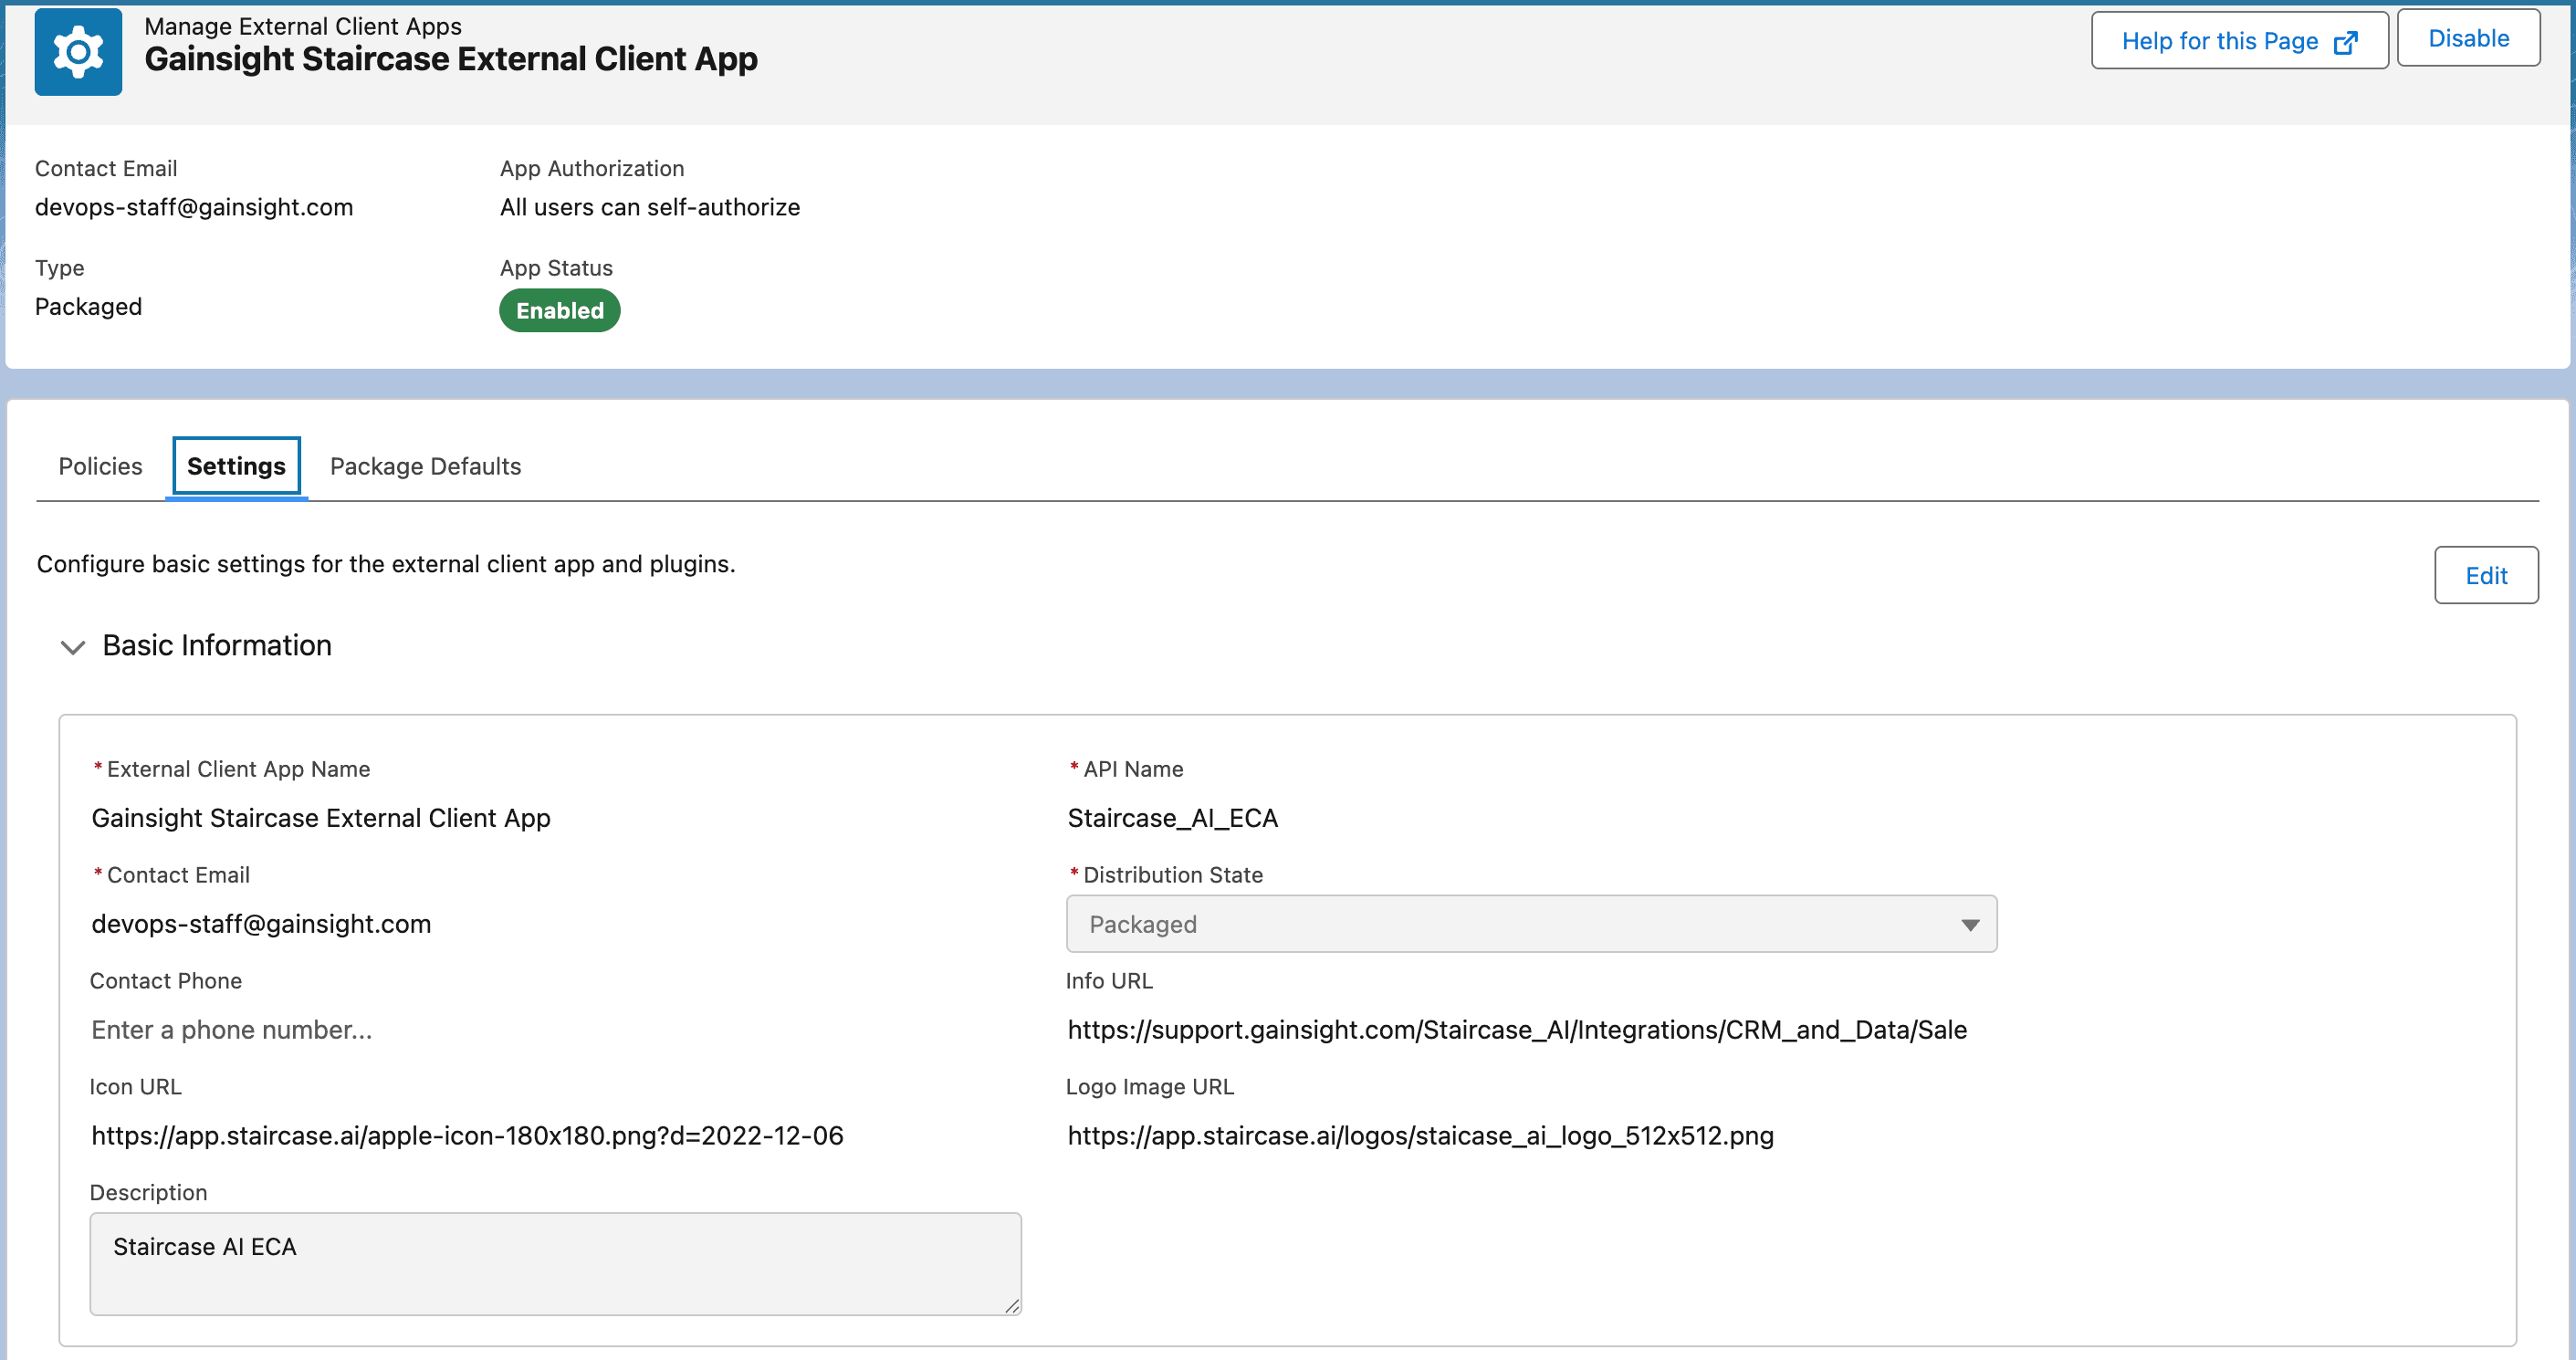
Task: Click the Basic Information heading
Action: coord(217,646)
